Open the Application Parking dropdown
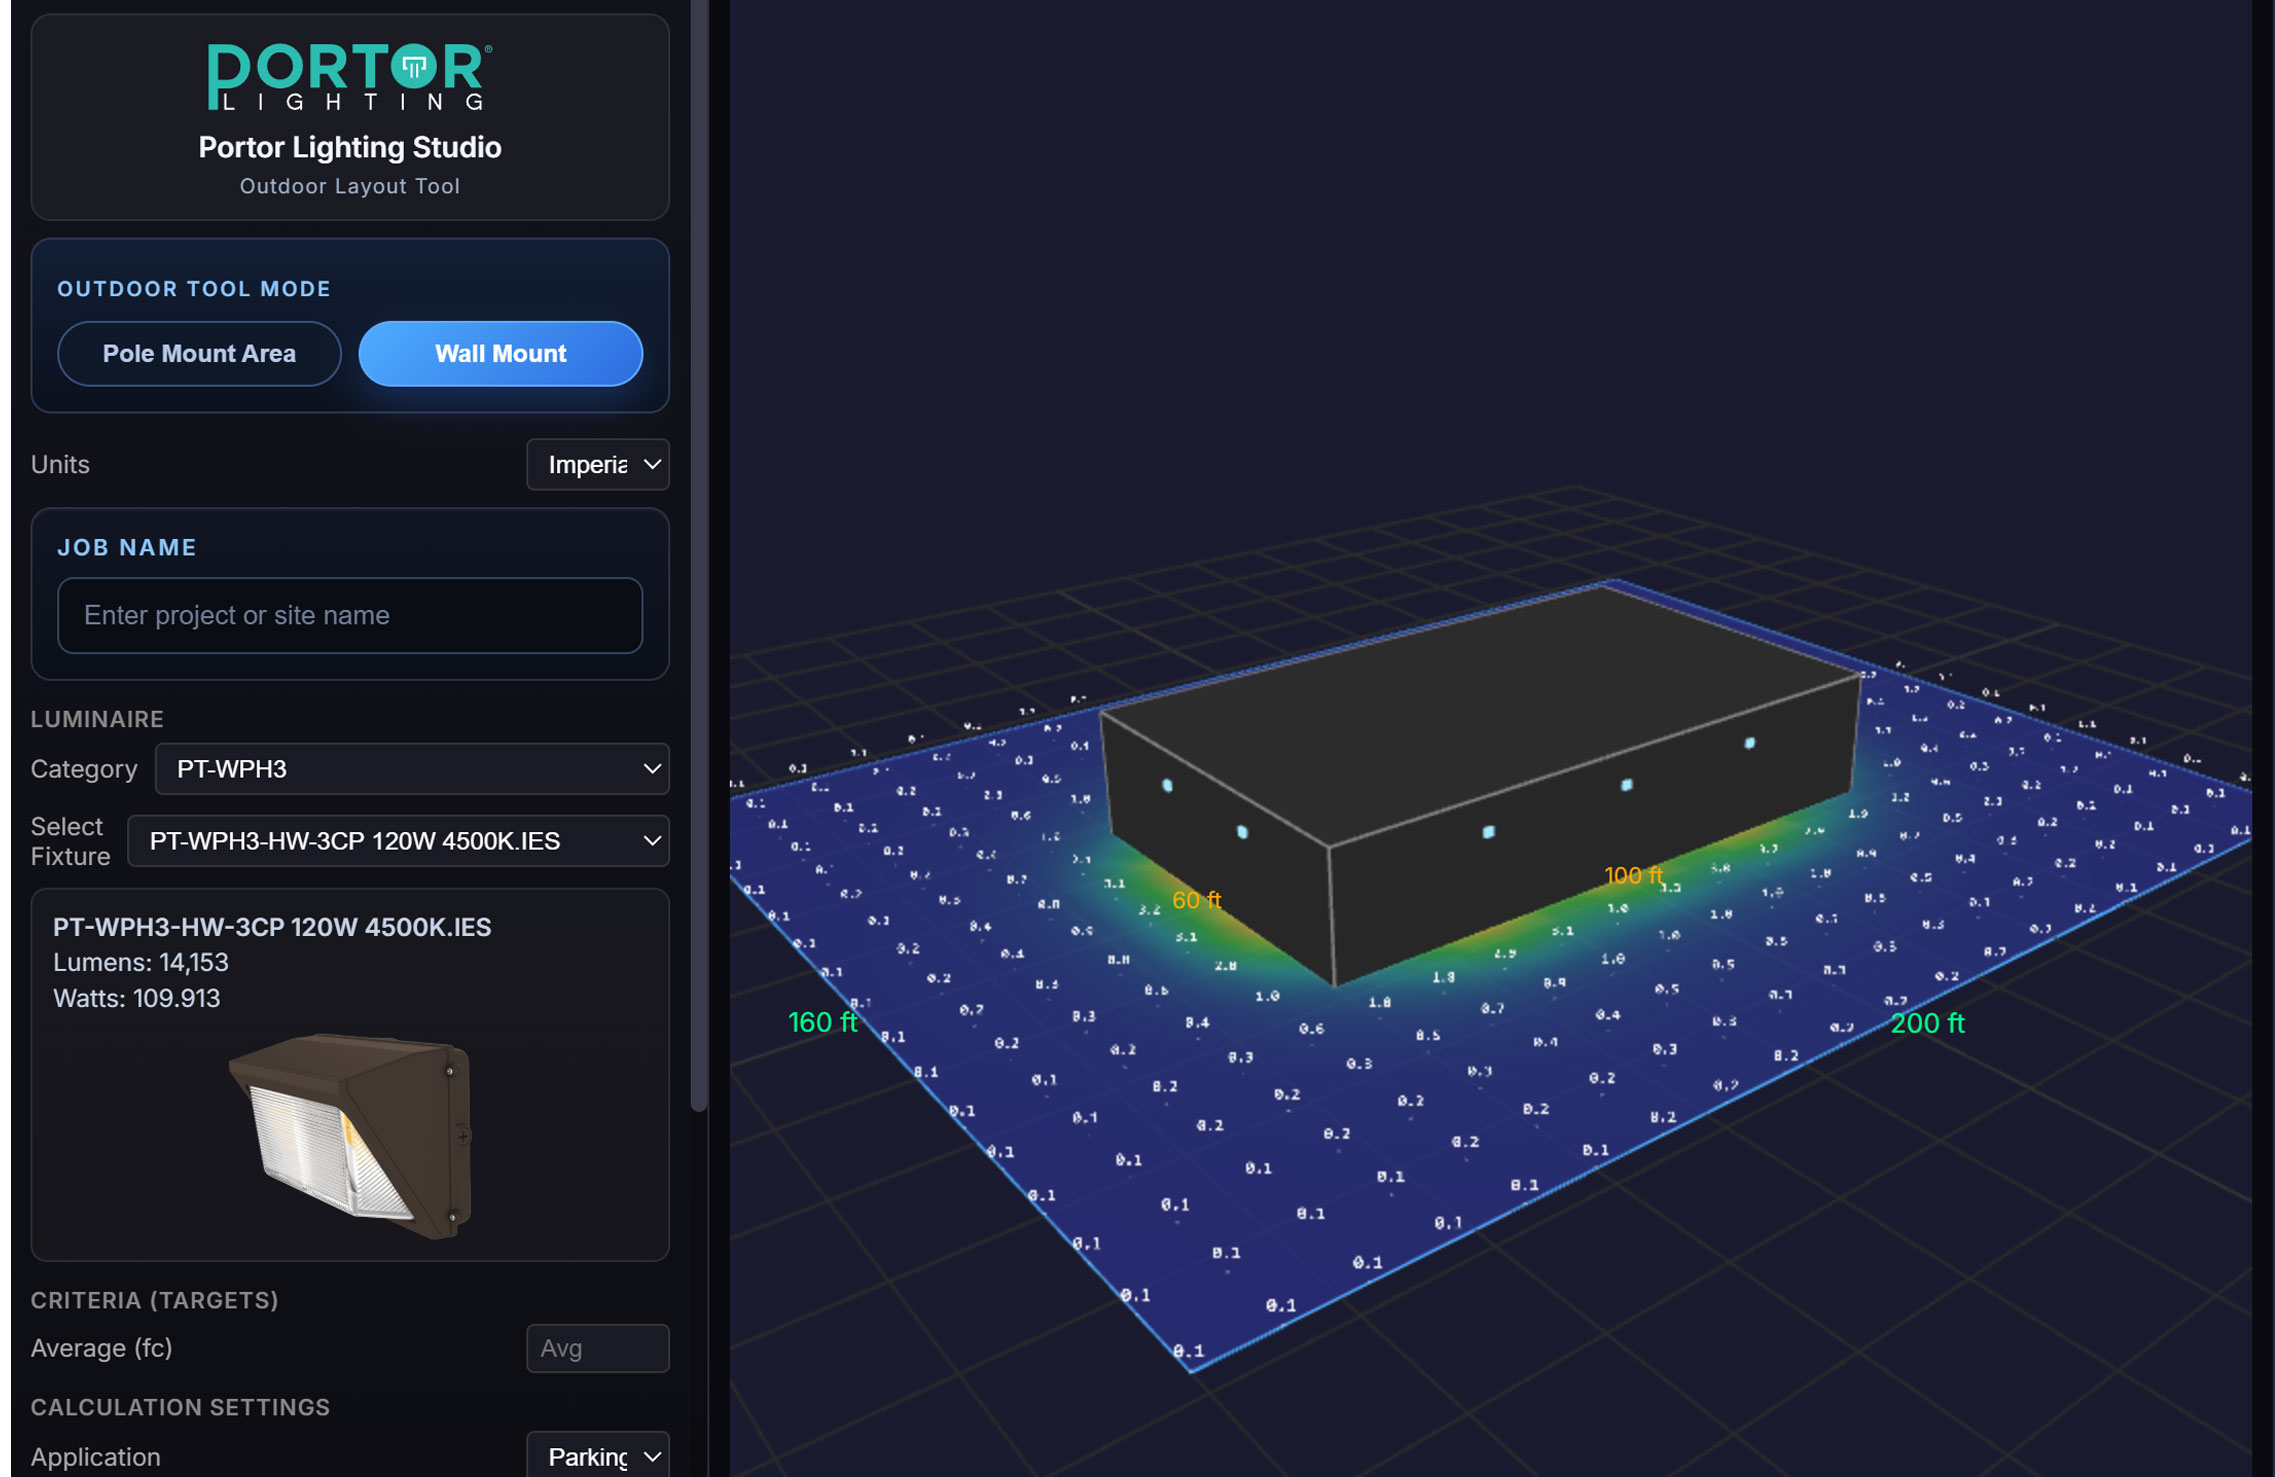Image resolution: width=2275 pixels, height=1477 pixels. (597, 1456)
